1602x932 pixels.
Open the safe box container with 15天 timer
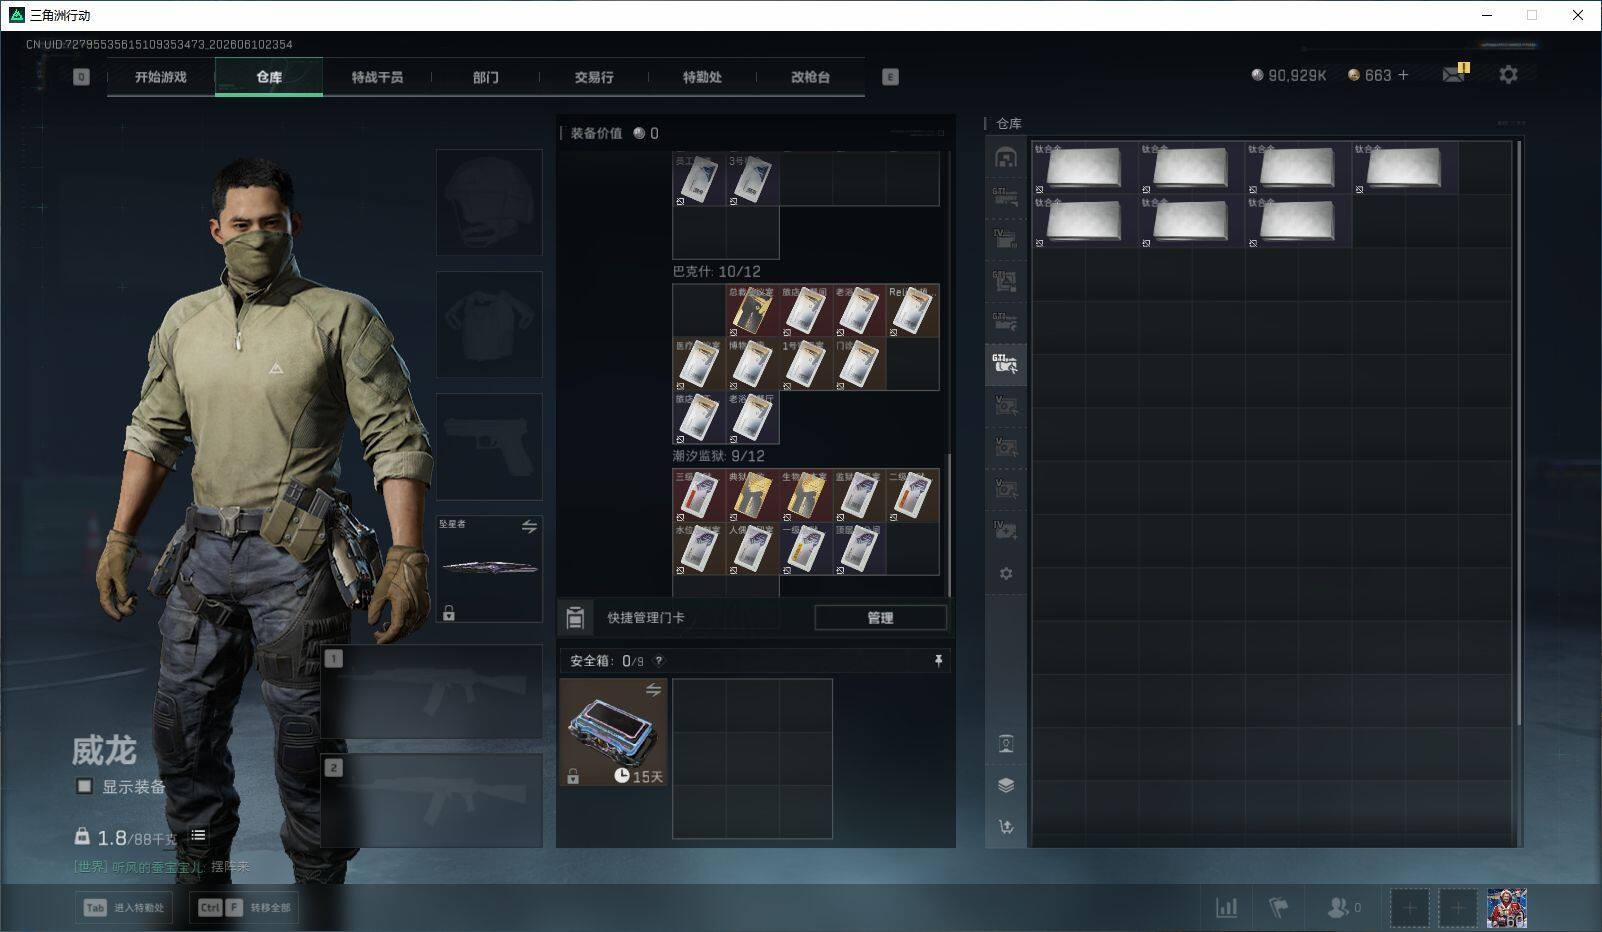tap(614, 732)
